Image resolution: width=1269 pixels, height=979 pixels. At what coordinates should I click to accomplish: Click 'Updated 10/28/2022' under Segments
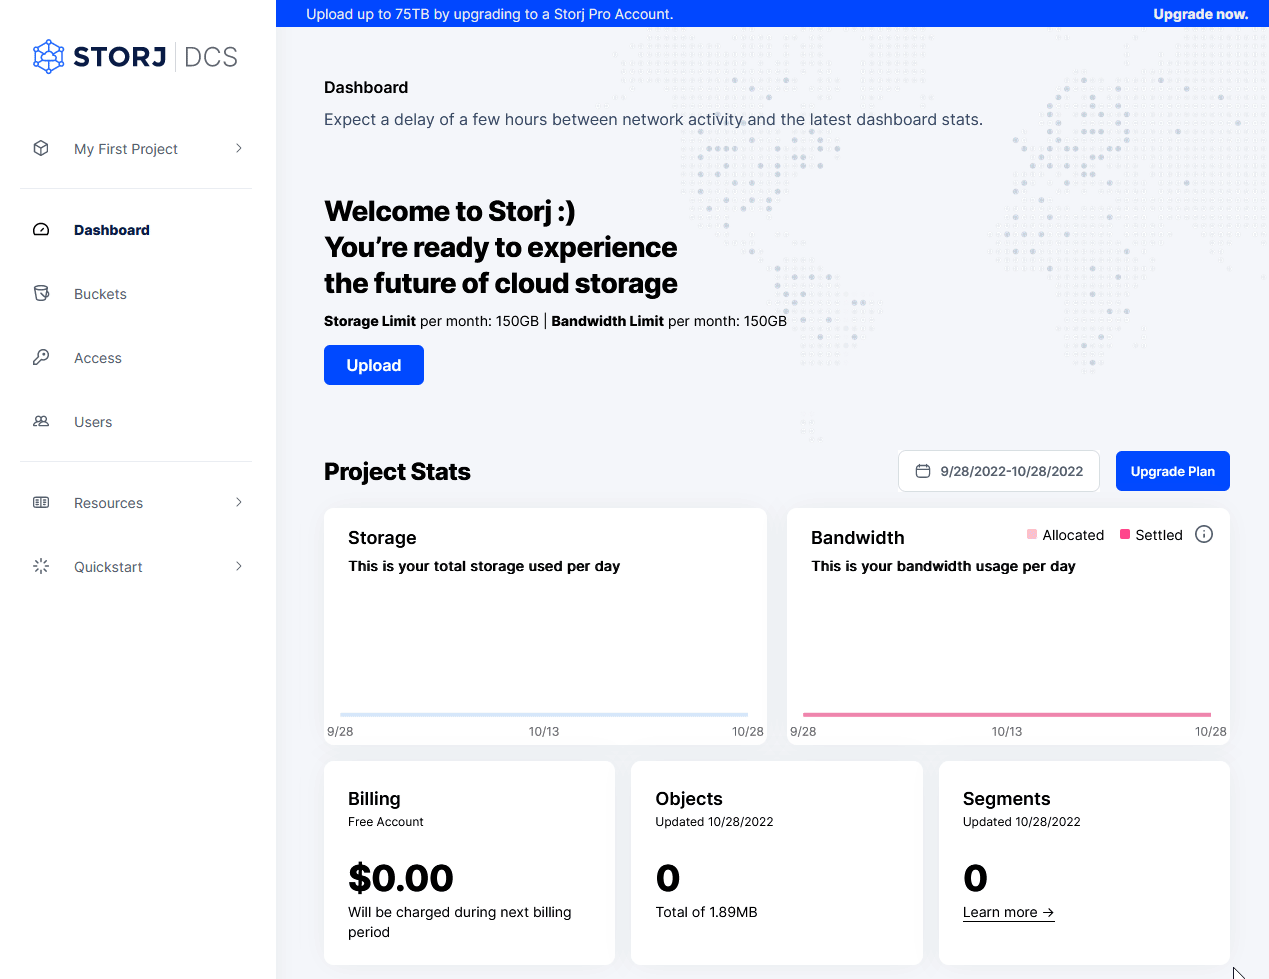click(x=1022, y=822)
